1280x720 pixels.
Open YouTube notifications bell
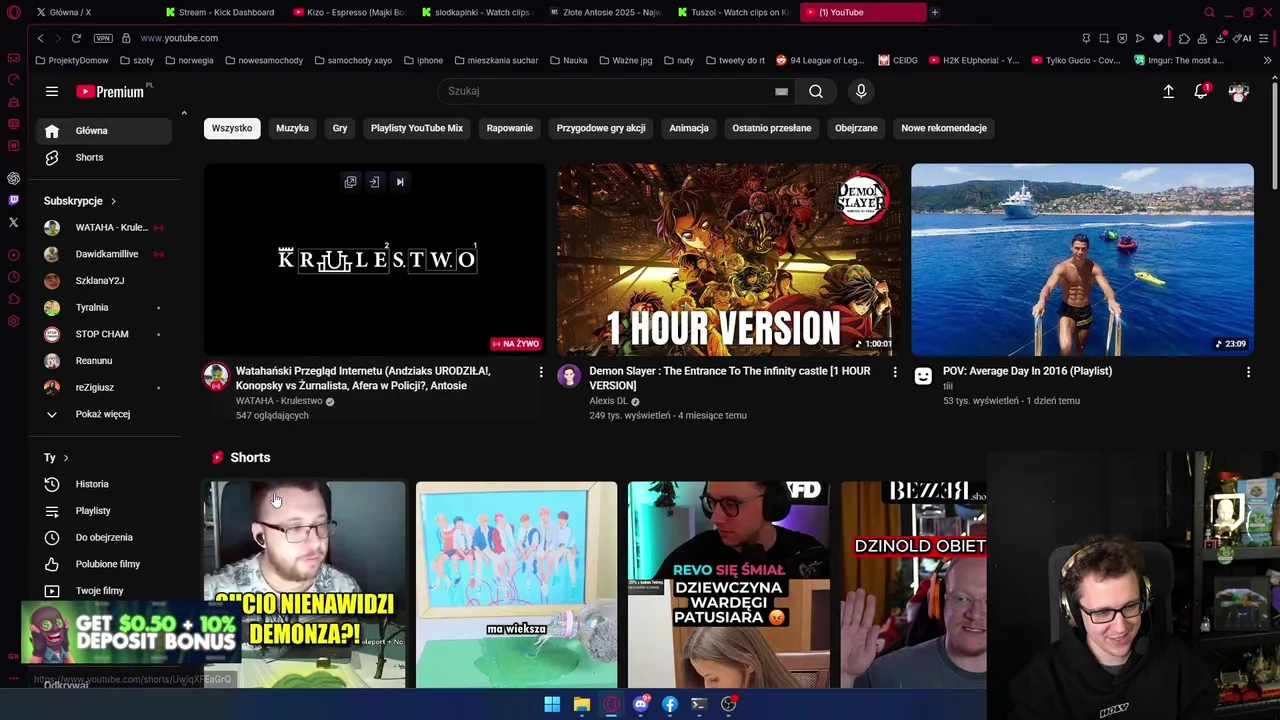coord(1201,91)
